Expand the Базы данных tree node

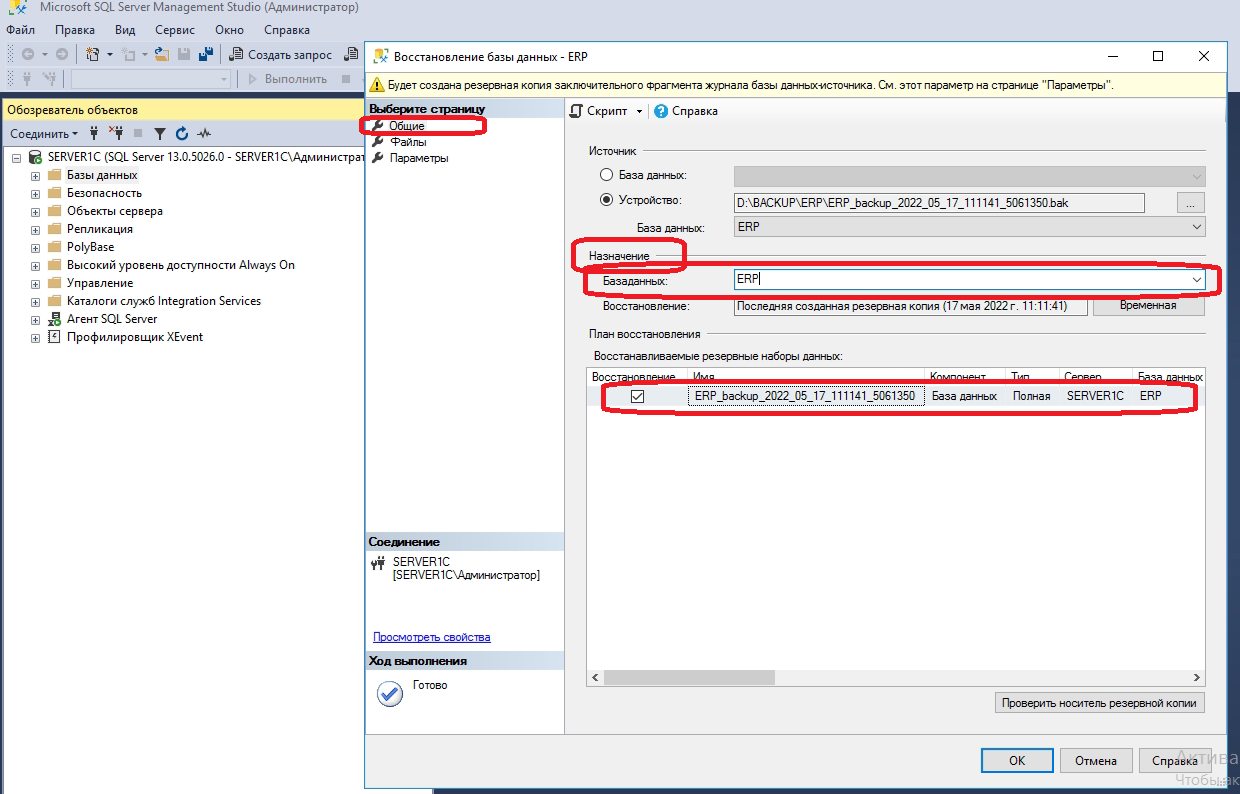tap(35, 175)
